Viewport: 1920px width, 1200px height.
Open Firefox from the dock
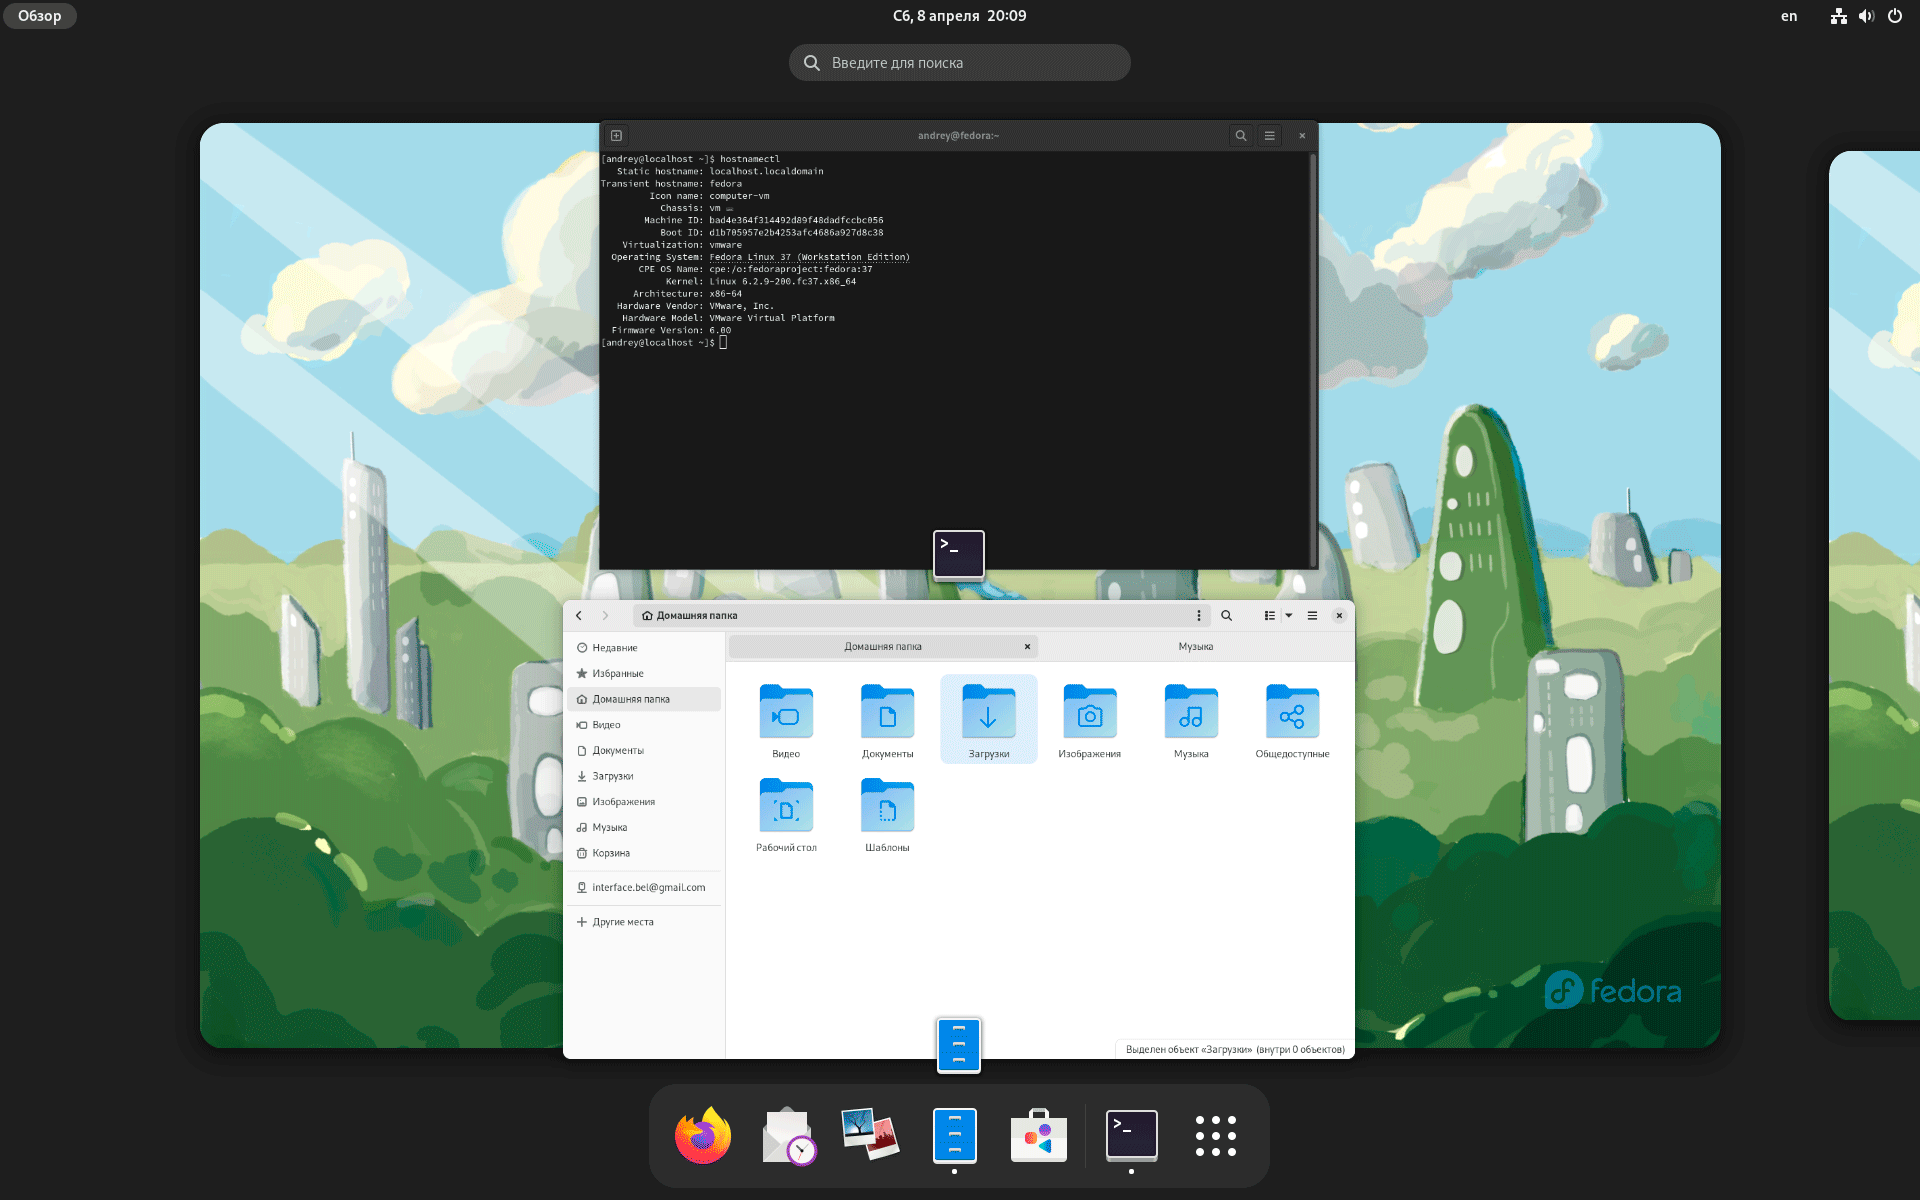point(703,1136)
